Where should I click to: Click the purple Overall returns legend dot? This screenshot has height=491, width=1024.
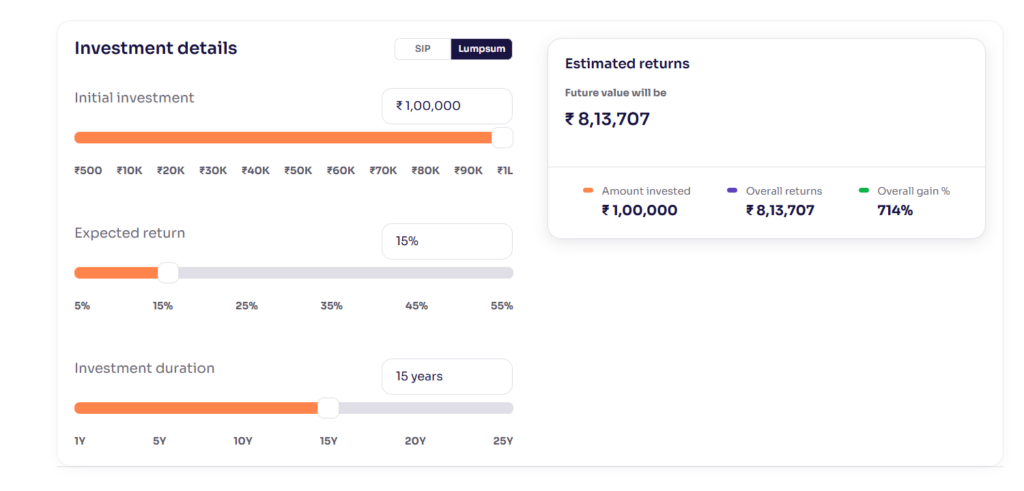pos(732,190)
